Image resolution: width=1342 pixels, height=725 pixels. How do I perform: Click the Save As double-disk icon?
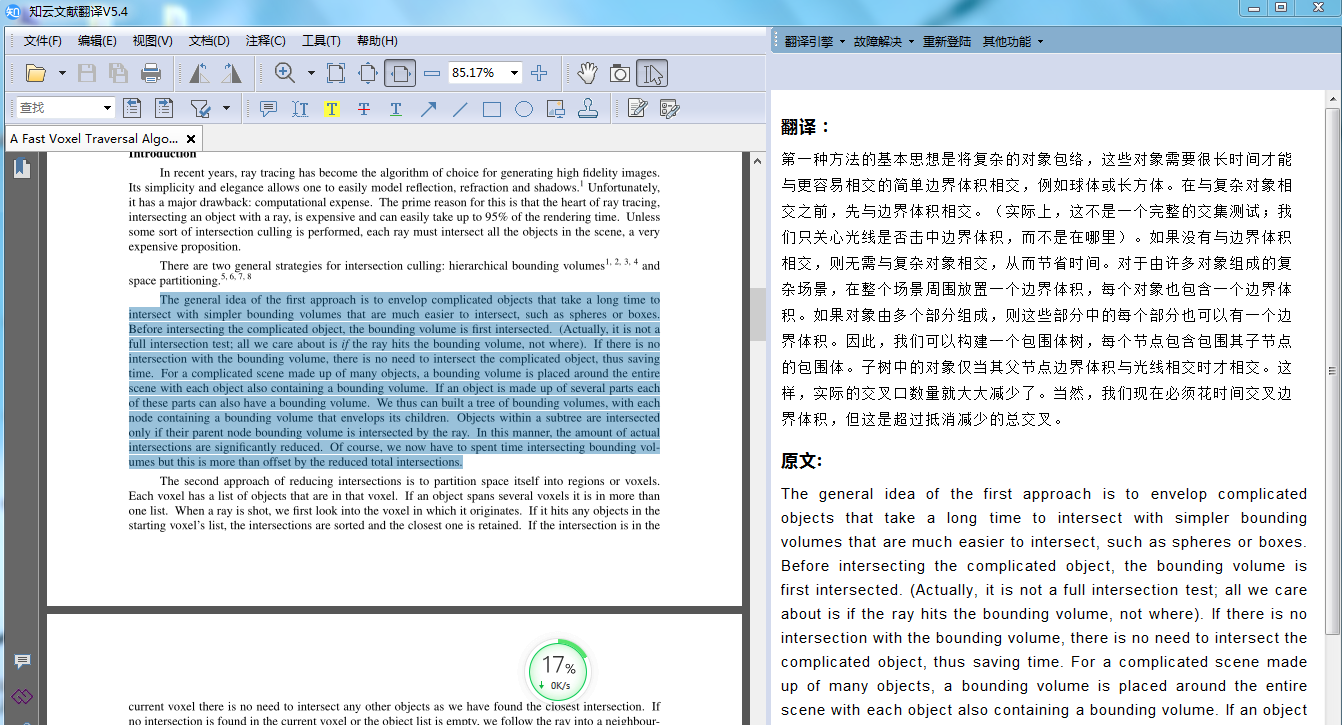click(118, 73)
